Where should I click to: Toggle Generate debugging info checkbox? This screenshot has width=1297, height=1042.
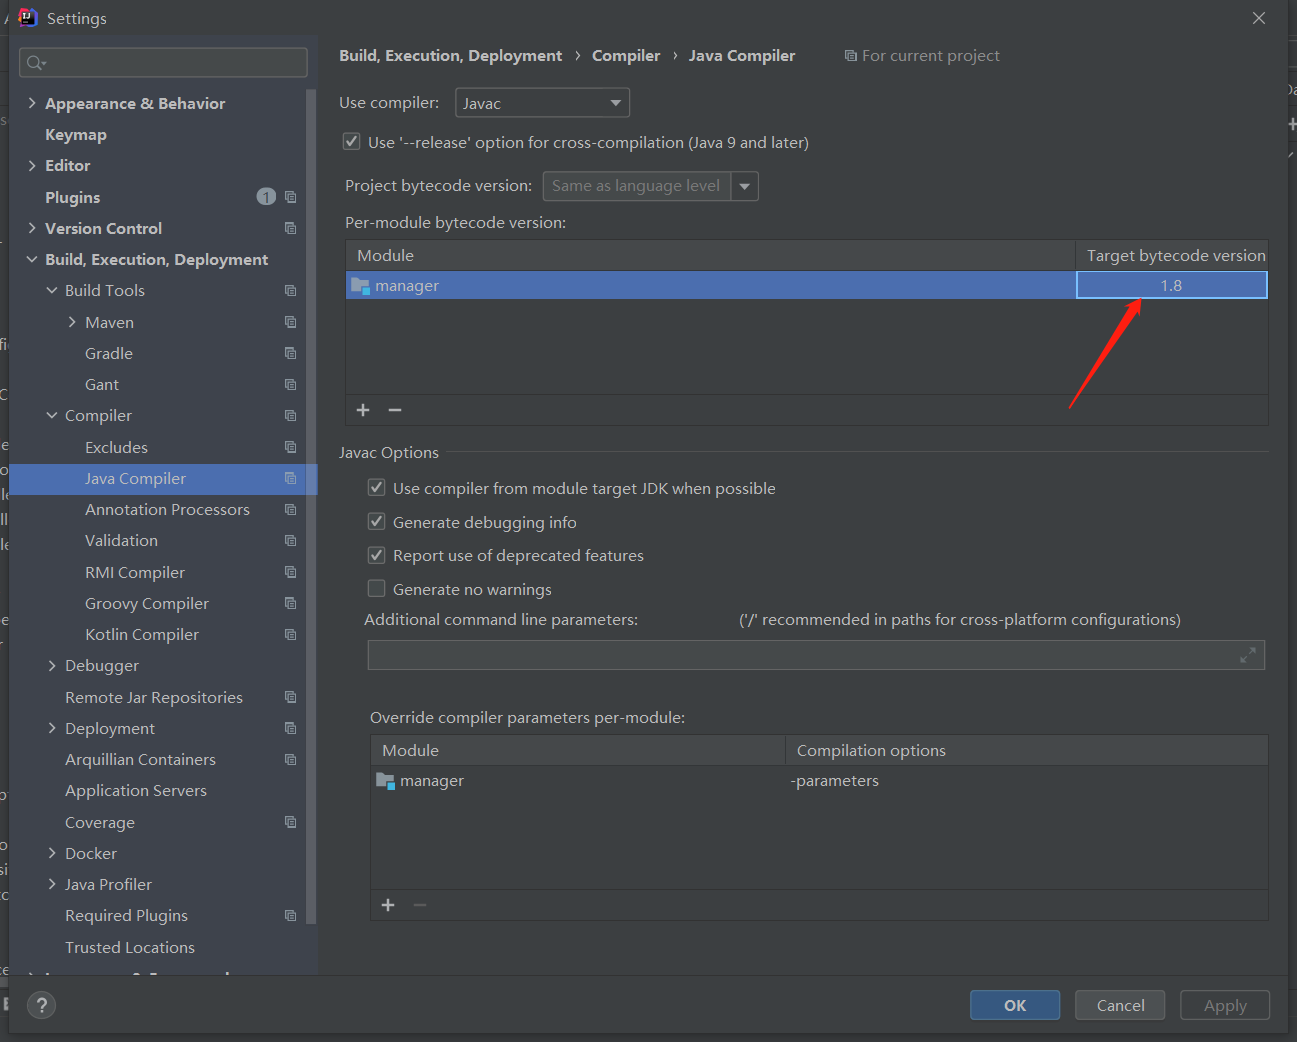377,522
